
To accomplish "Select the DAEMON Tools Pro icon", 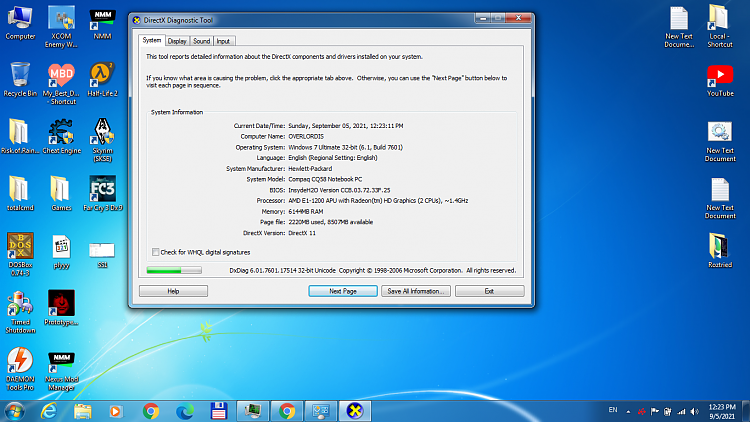I will point(20,369).
